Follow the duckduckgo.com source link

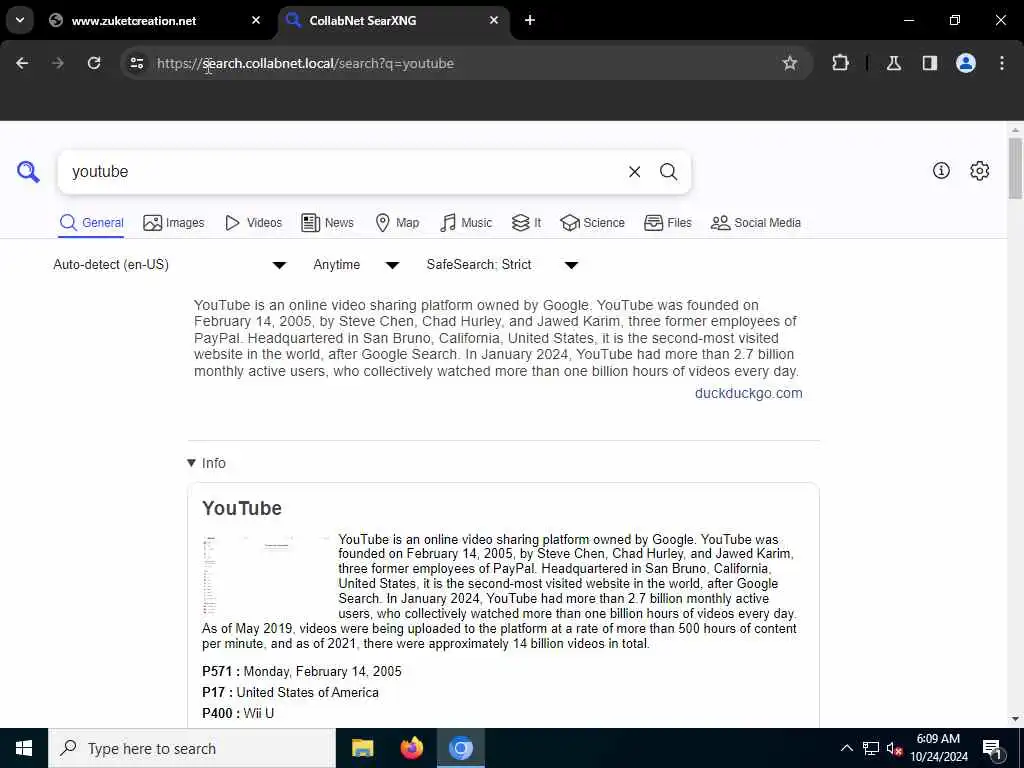(748, 393)
